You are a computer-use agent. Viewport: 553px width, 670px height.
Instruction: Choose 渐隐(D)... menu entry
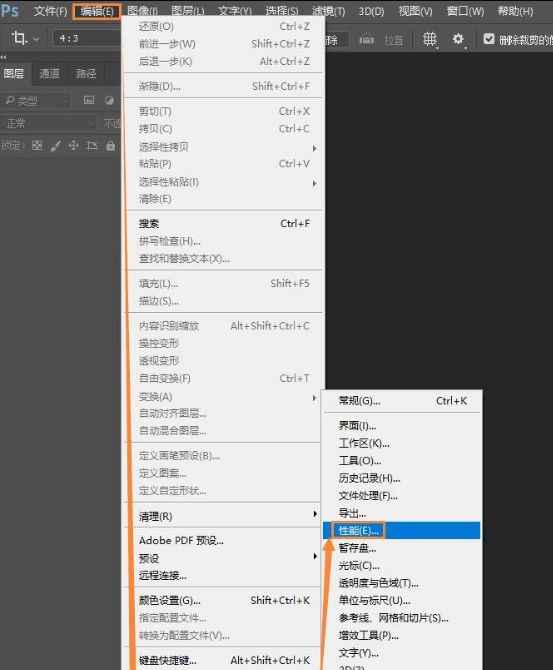coord(224,86)
